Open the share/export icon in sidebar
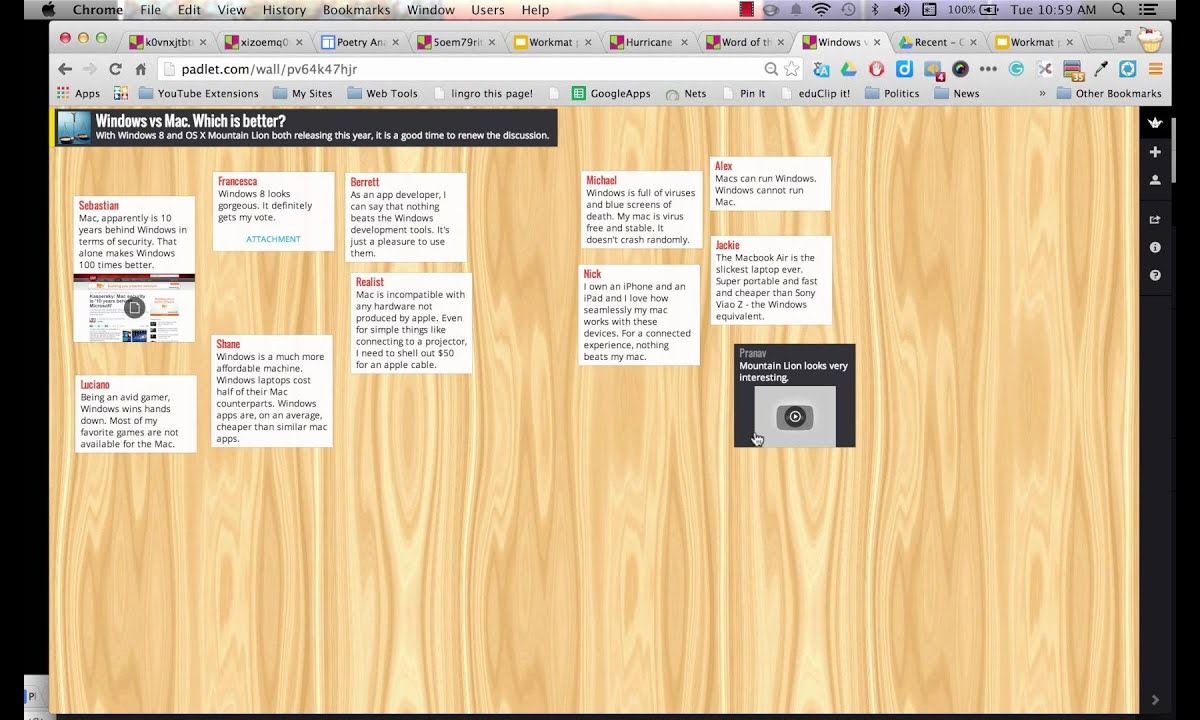This screenshot has width=1200, height=720. point(1155,219)
